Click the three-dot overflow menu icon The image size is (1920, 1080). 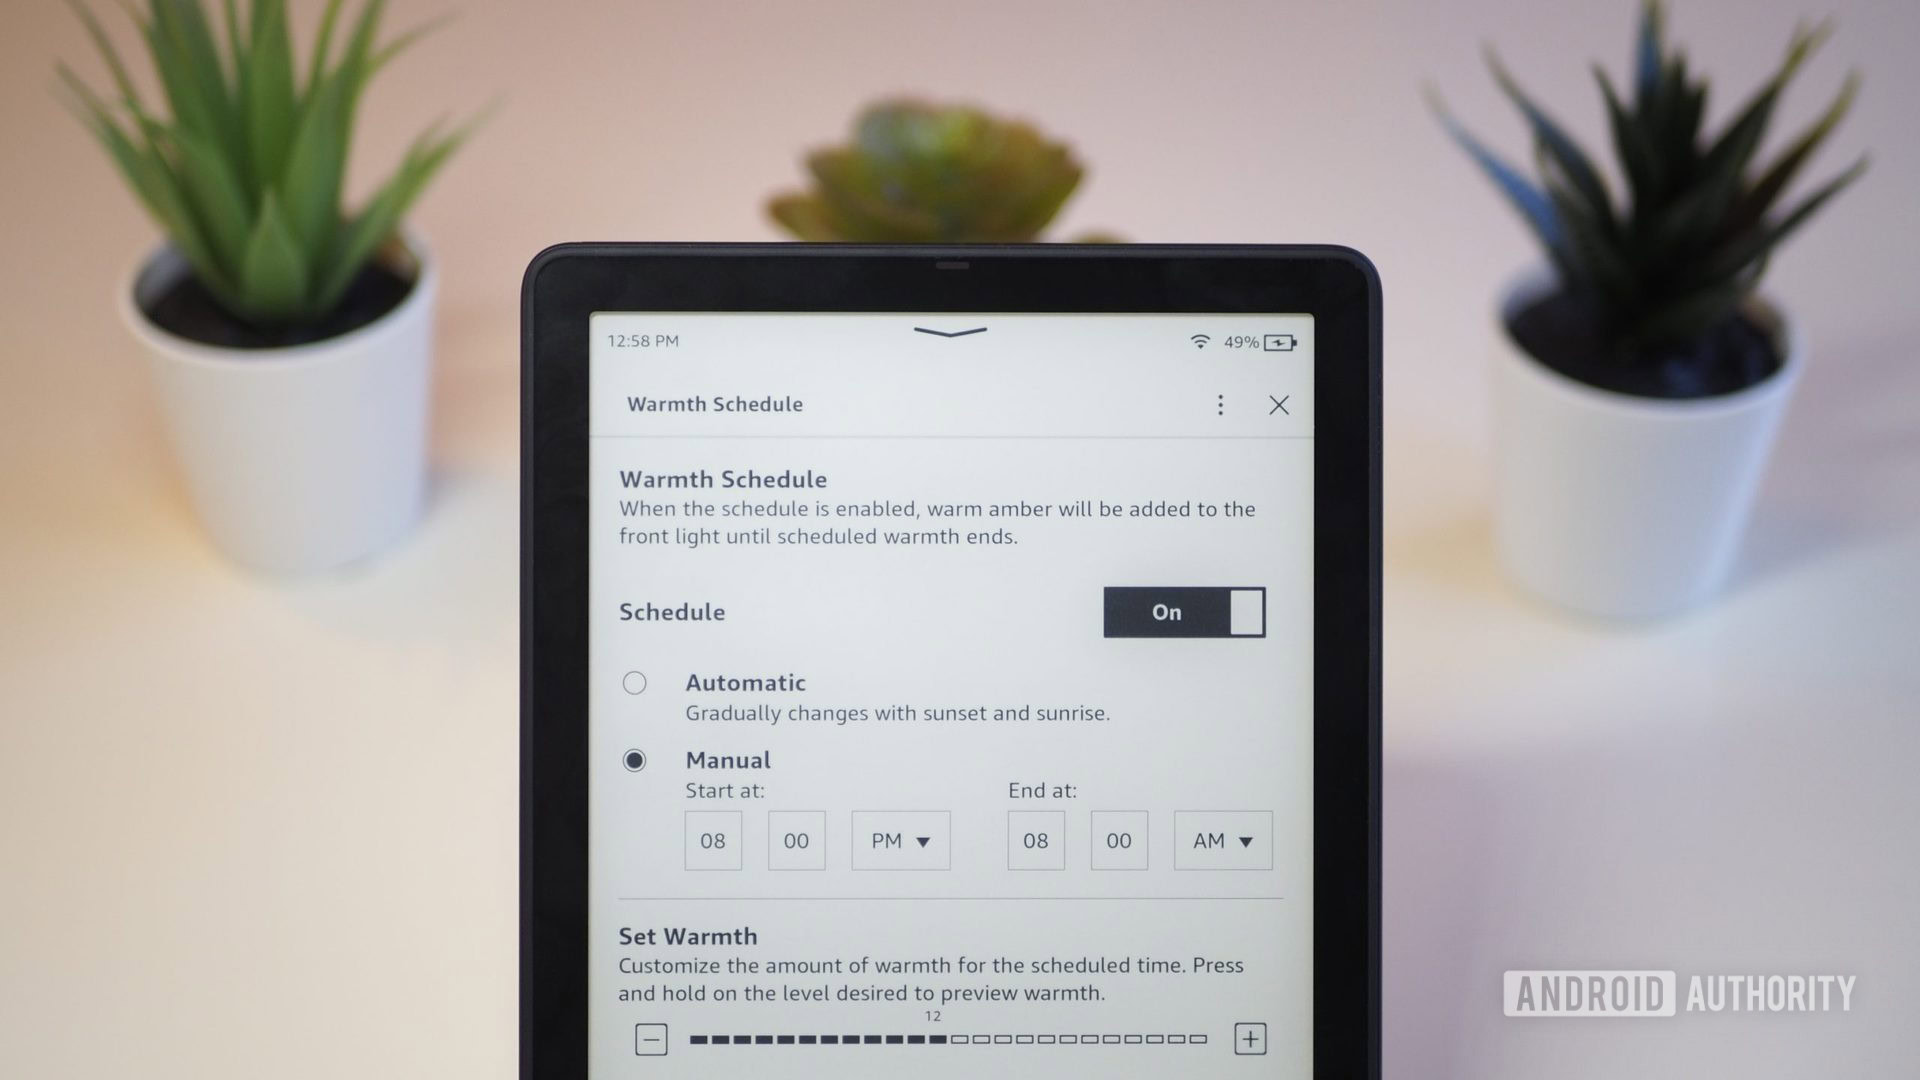pos(1220,405)
